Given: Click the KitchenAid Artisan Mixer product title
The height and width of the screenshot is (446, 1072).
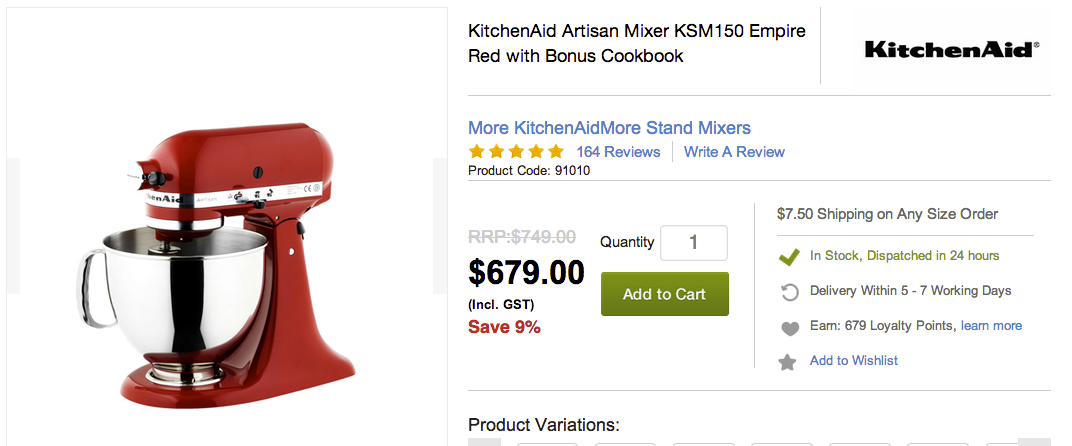Looking at the screenshot, I should click(x=636, y=43).
